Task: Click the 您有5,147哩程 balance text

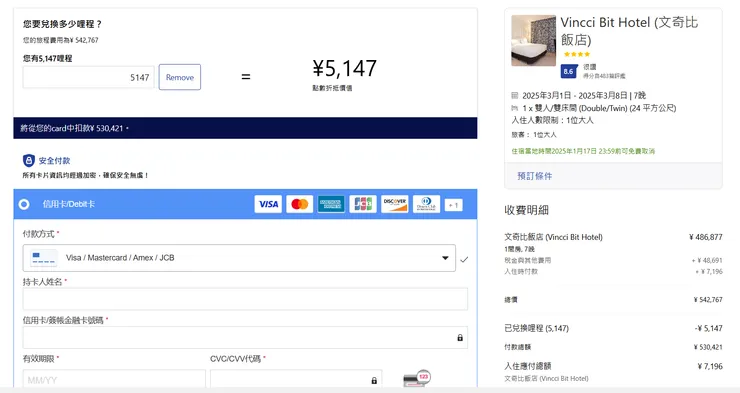Action: (47, 59)
